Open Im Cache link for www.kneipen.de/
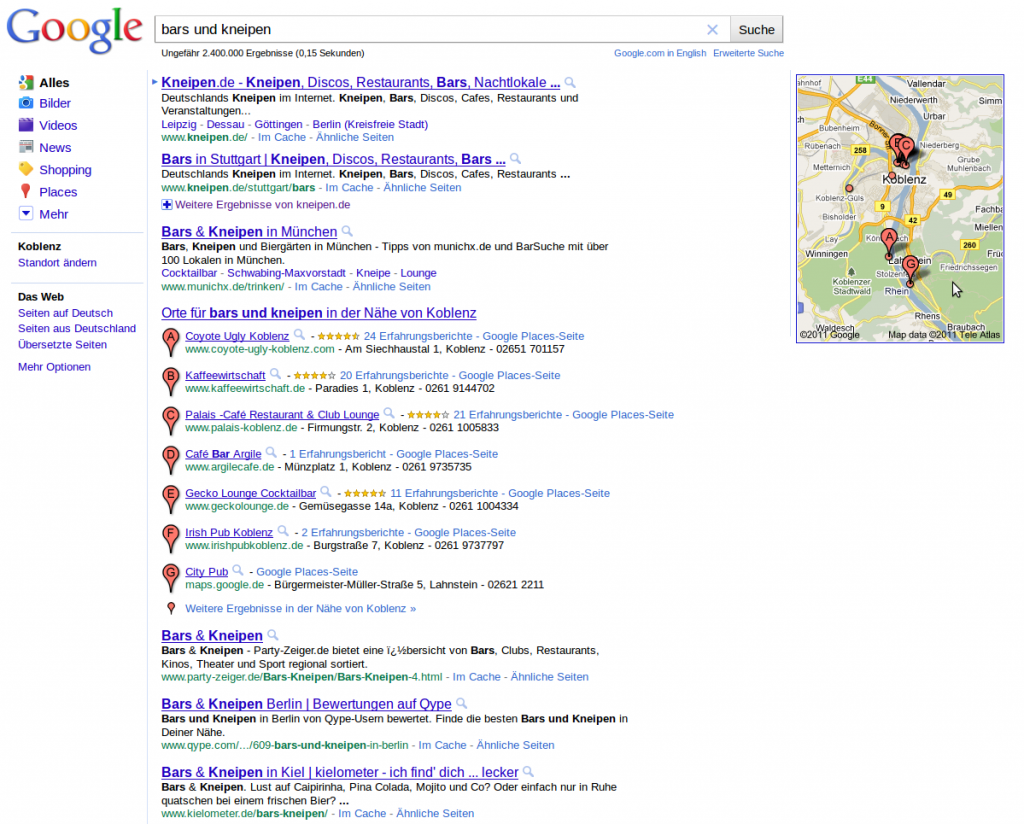Screen dimensions: 1024x824 (x=281, y=137)
